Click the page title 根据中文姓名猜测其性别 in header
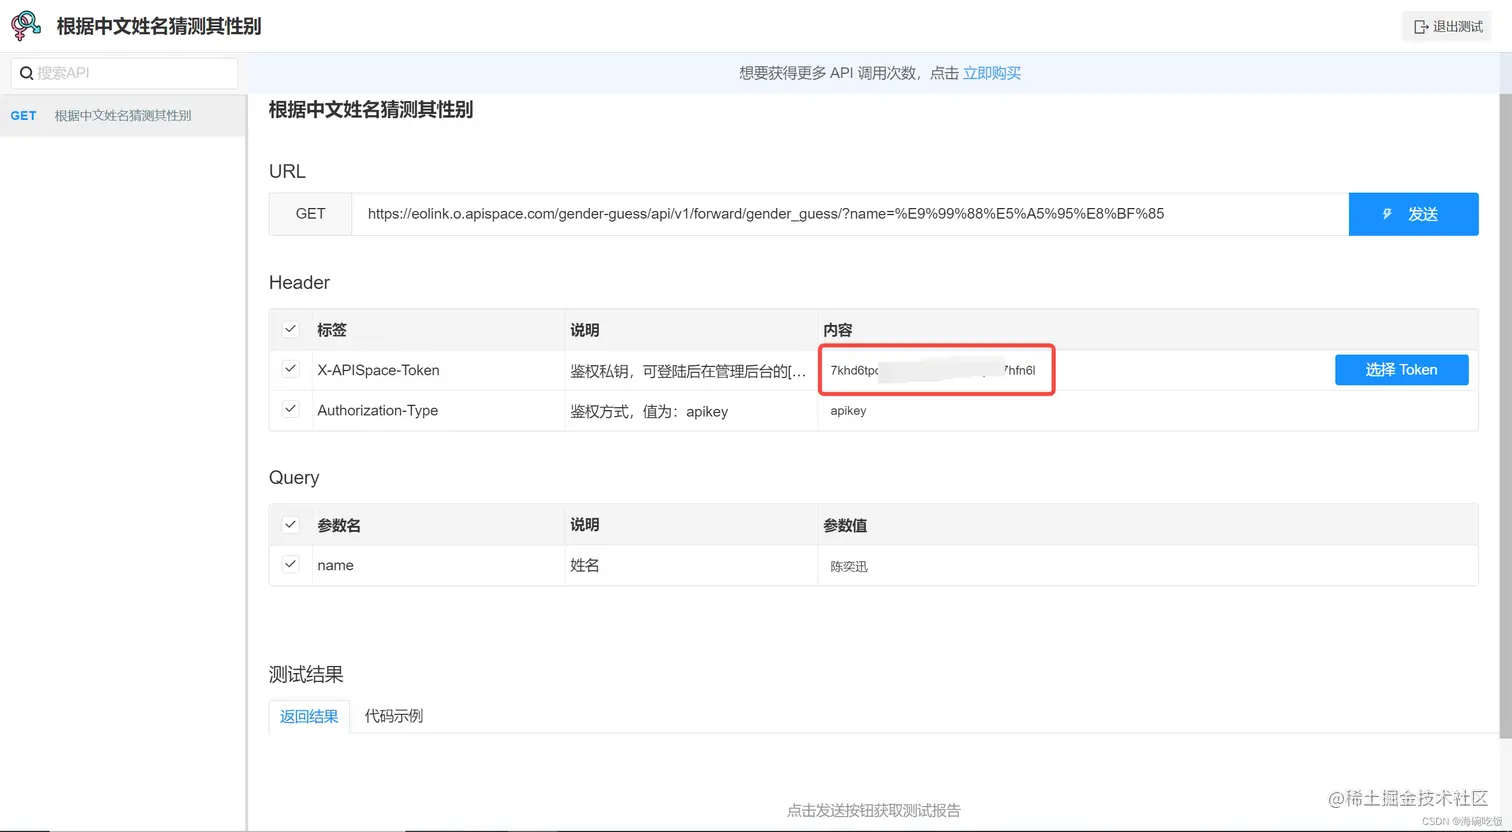Image resolution: width=1512 pixels, height=832 pixels. coord(158,26)
